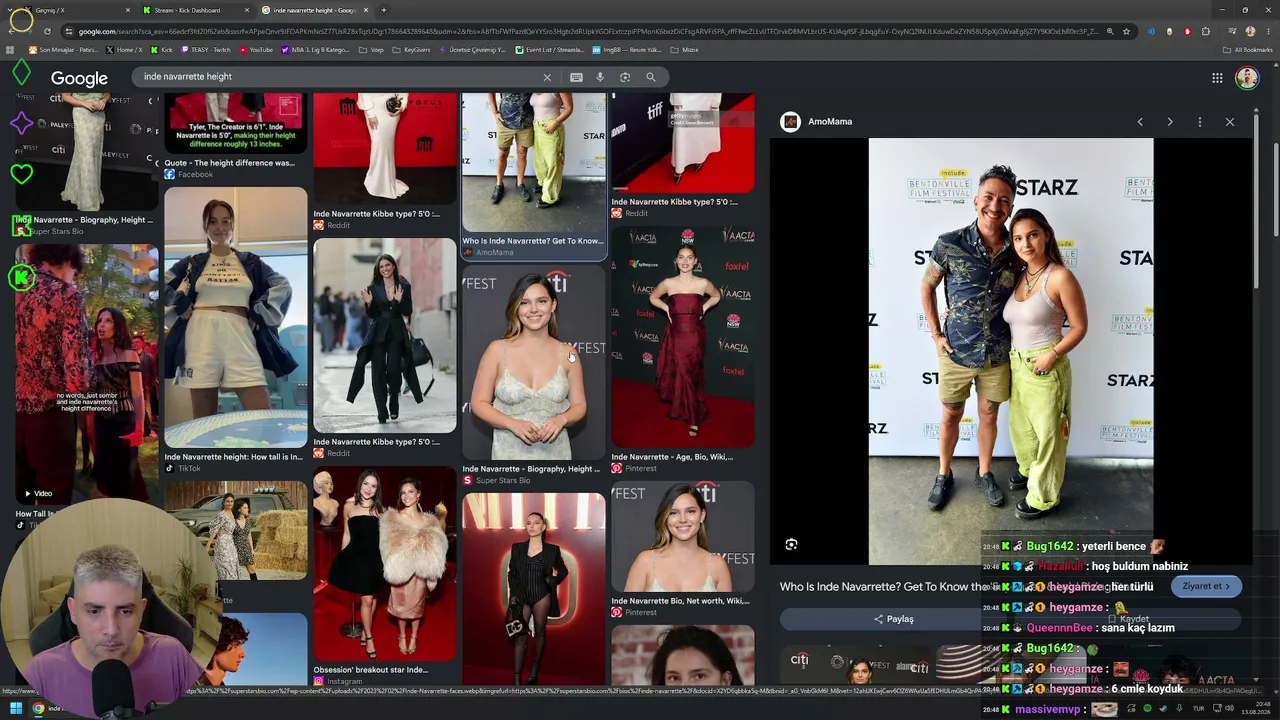Open Chrome from the taskbar
The image size is (1280, 720).
pos(38,709)
